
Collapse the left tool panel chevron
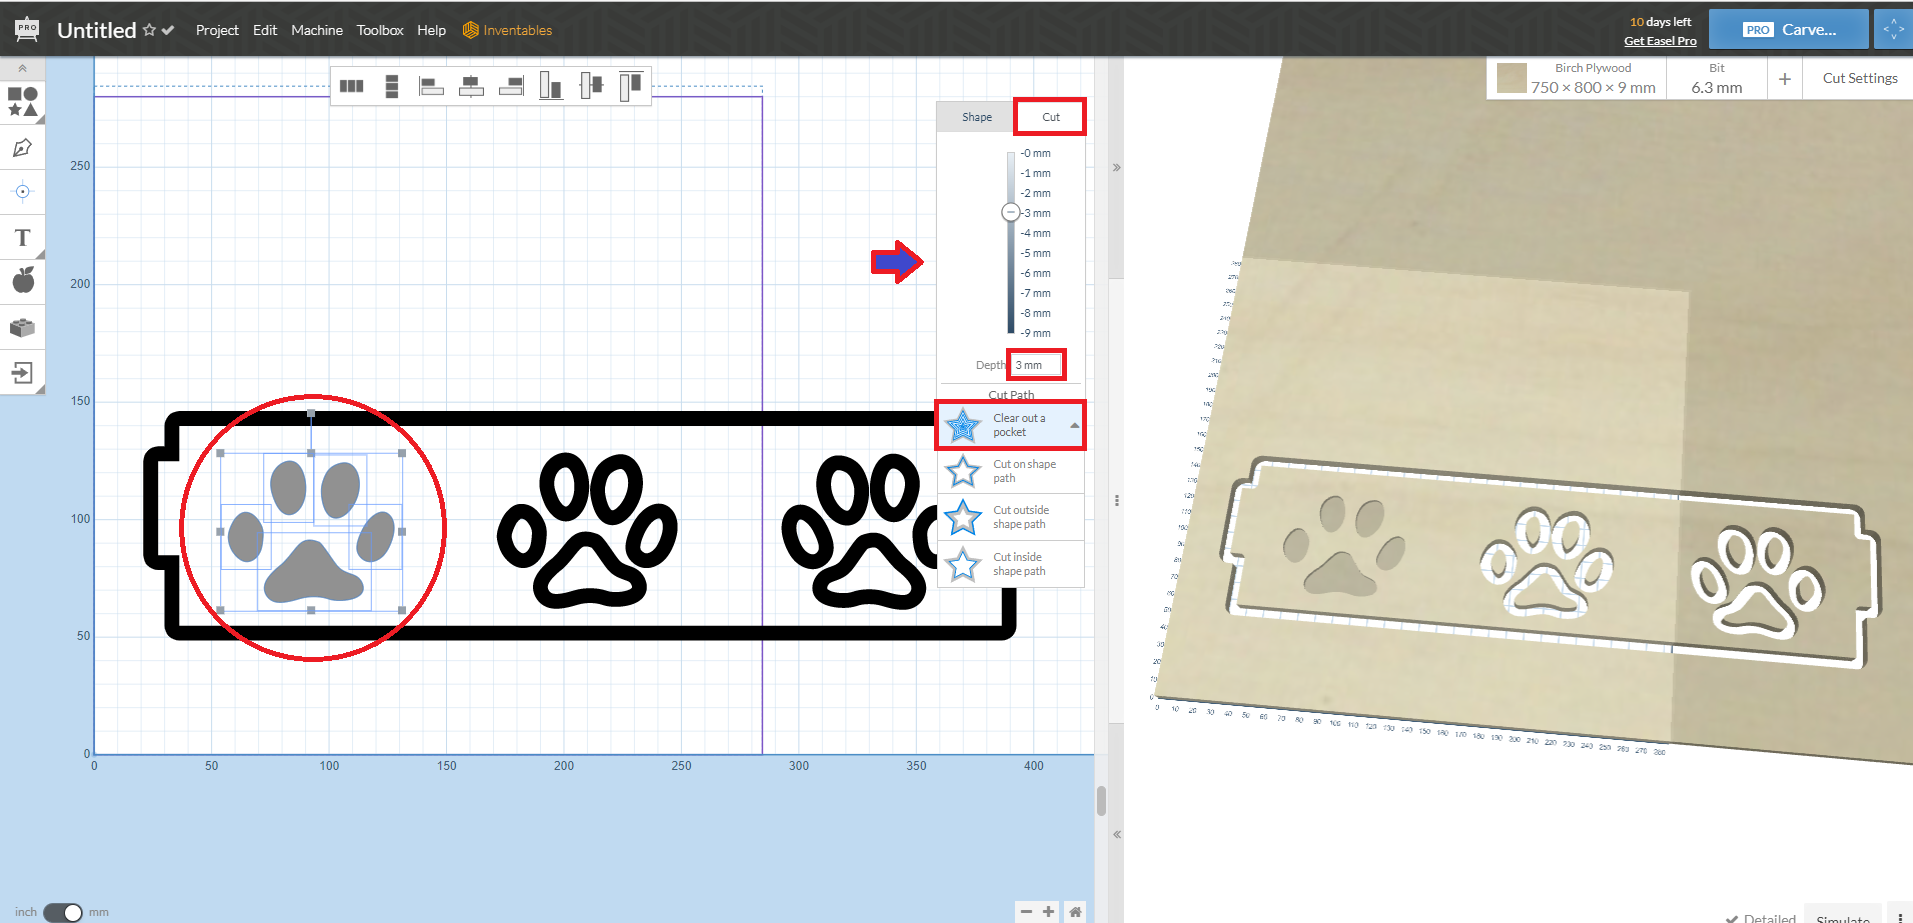pyautogui.click(x=22, y=68)
